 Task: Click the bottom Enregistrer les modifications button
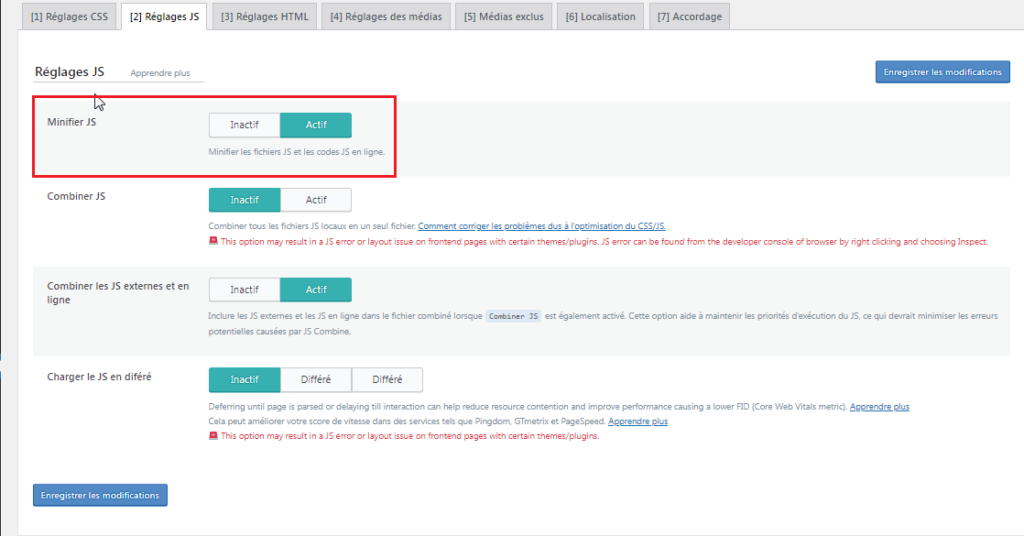point(100,495)
